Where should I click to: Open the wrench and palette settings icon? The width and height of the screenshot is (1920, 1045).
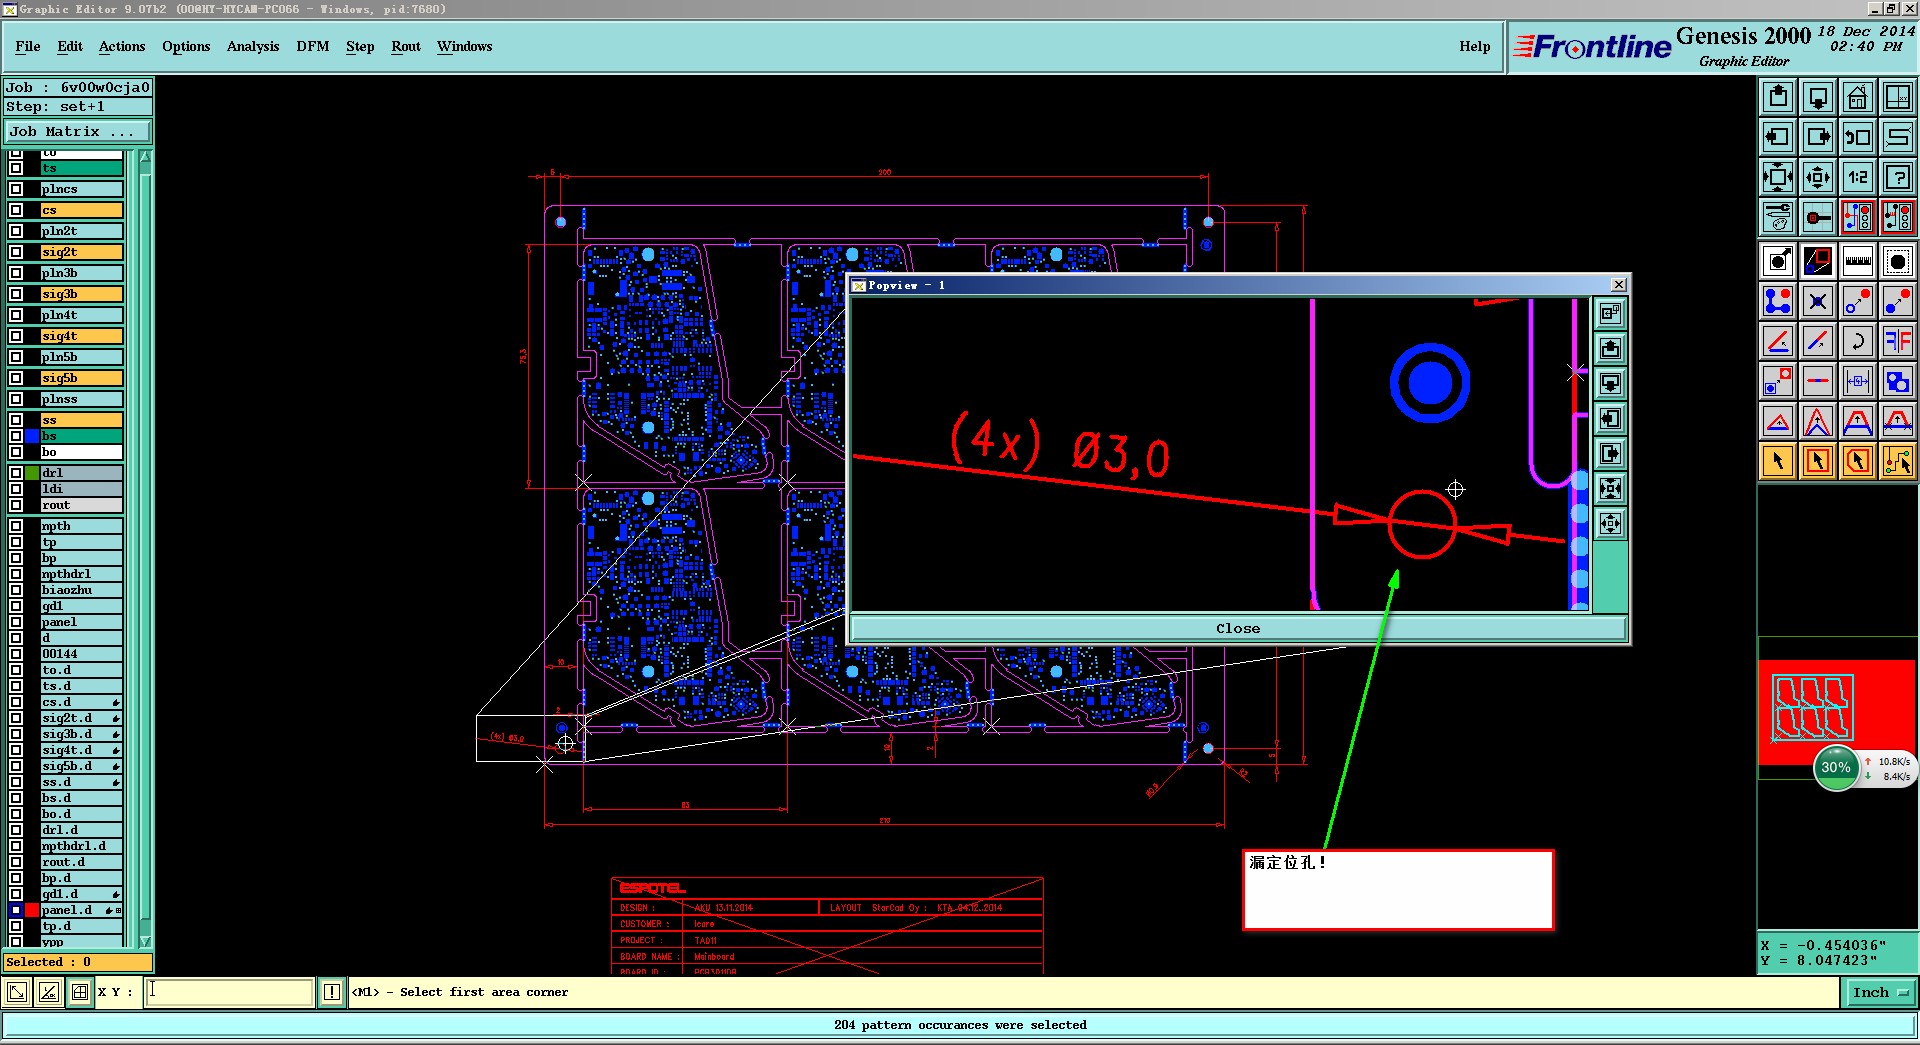(1778, 217)
